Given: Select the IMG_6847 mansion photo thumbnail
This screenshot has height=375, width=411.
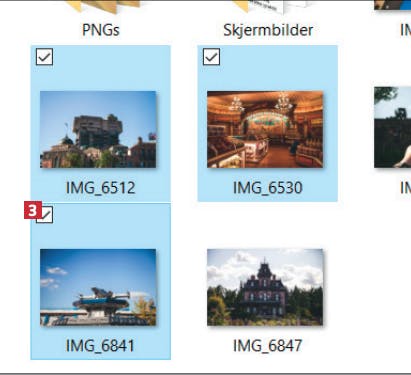Looking at the screenshot, I should point(265,287).
